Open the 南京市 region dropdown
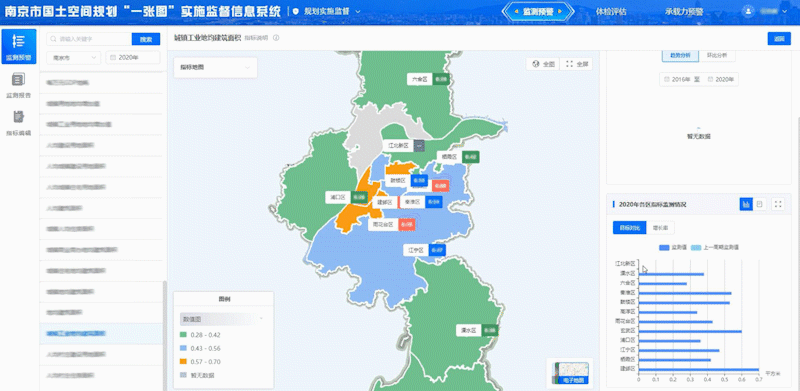The width and height of the screenshot is (800, 391). pyautogui.click(x=74, y=58)
